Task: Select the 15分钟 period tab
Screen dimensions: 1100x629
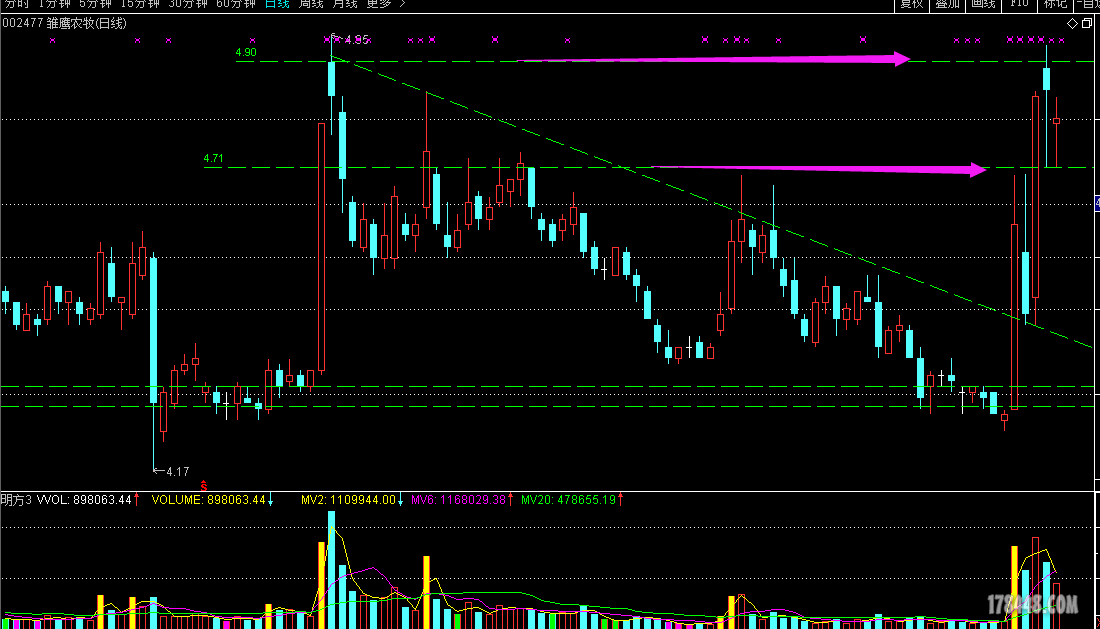Action: point(140,4)
